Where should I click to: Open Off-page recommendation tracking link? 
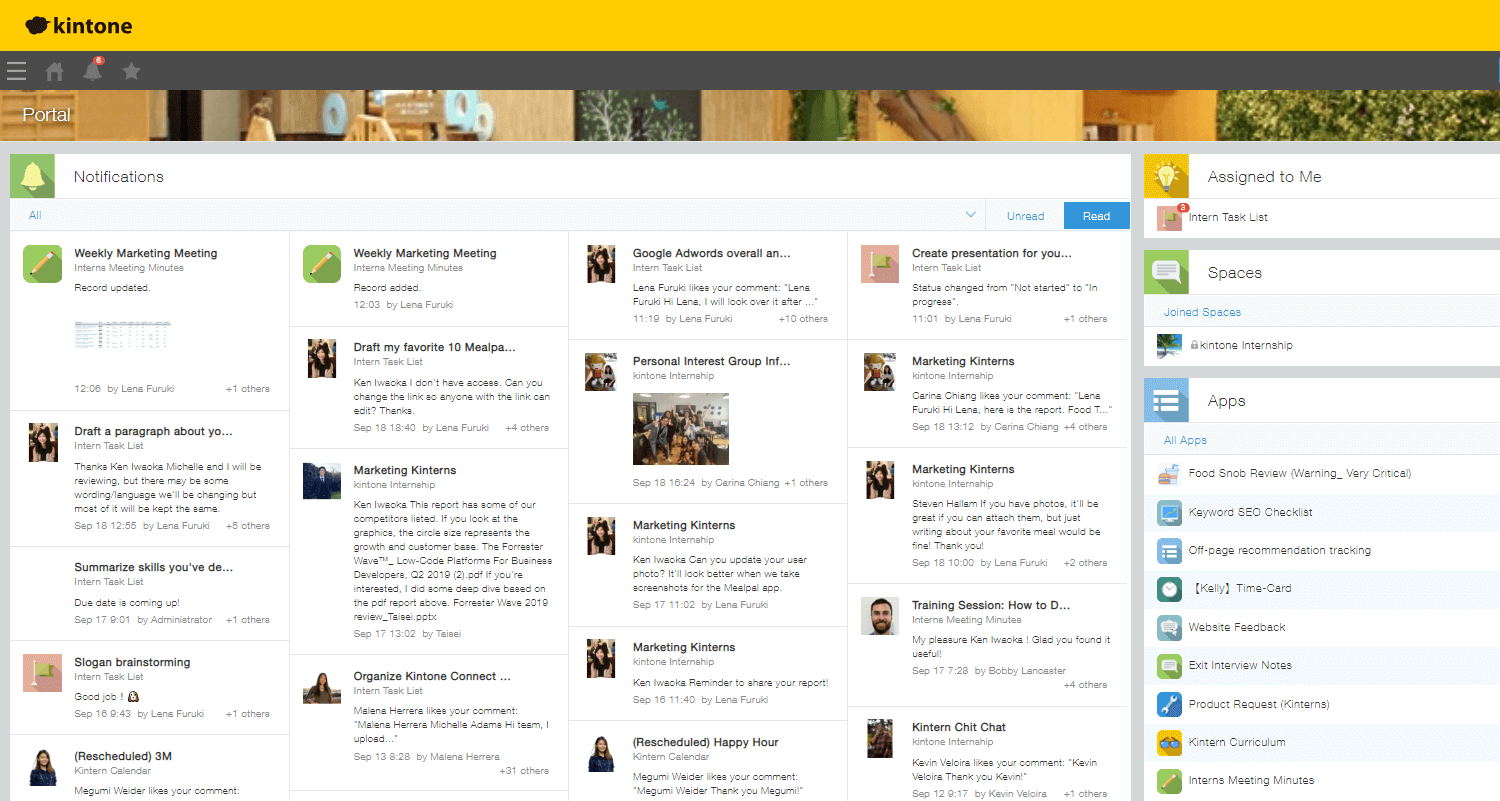1280,550
